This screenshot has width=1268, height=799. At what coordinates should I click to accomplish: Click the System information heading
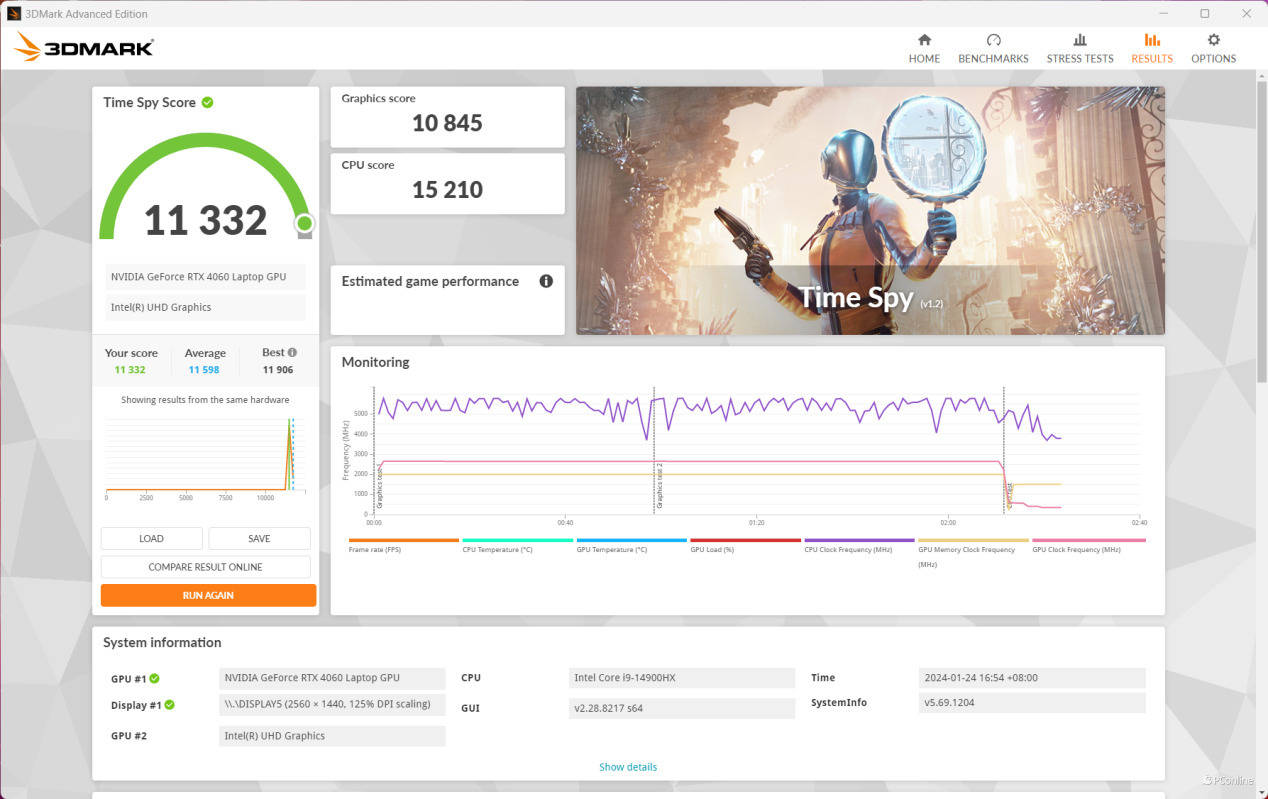162,642
